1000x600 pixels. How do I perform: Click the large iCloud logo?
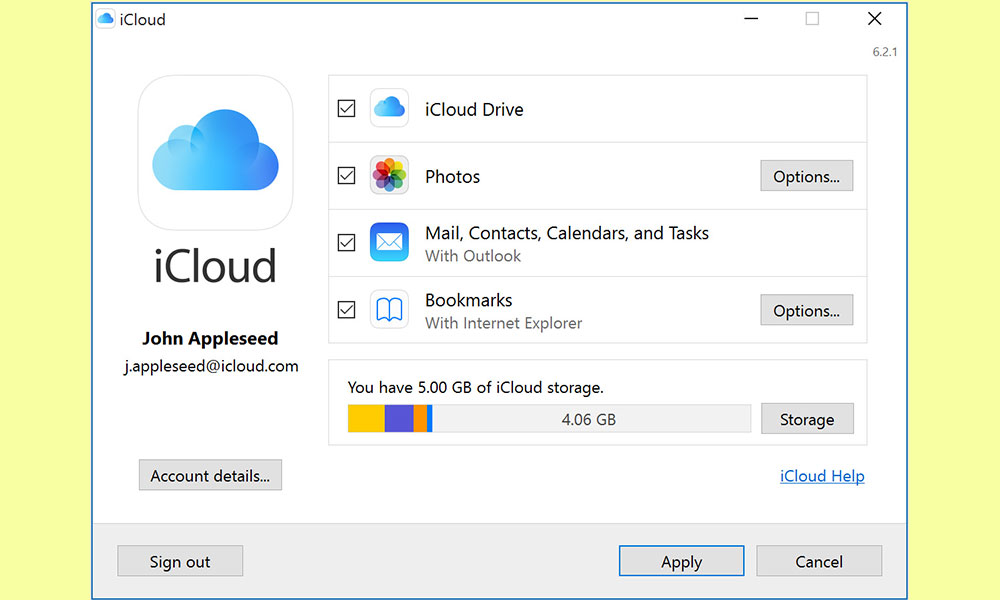pyautogui.click(x=216, y=152)
